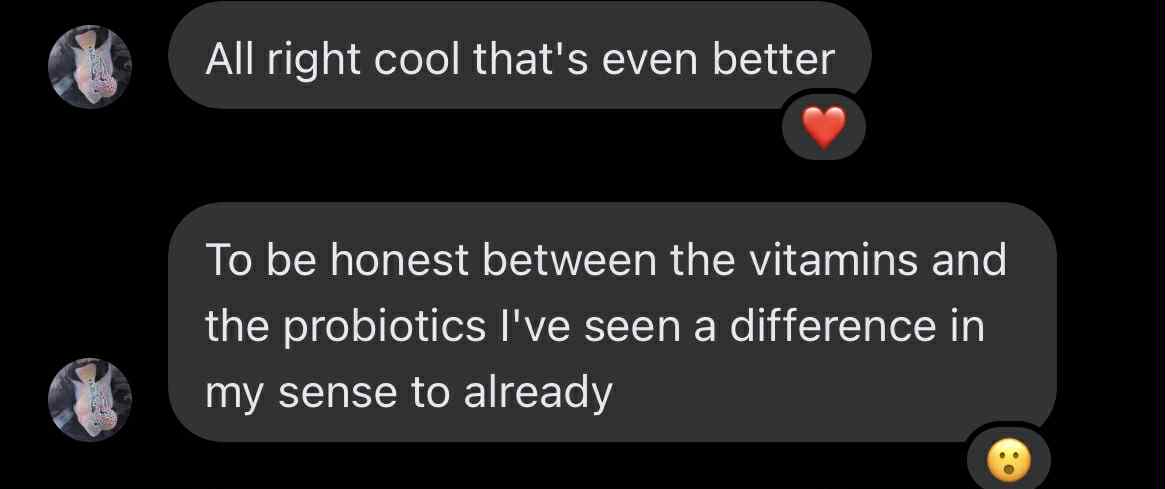Click the line 'my sense to already'
Image resolution: width=1165 pixels, height=489 pixels.
coord(408,394)
